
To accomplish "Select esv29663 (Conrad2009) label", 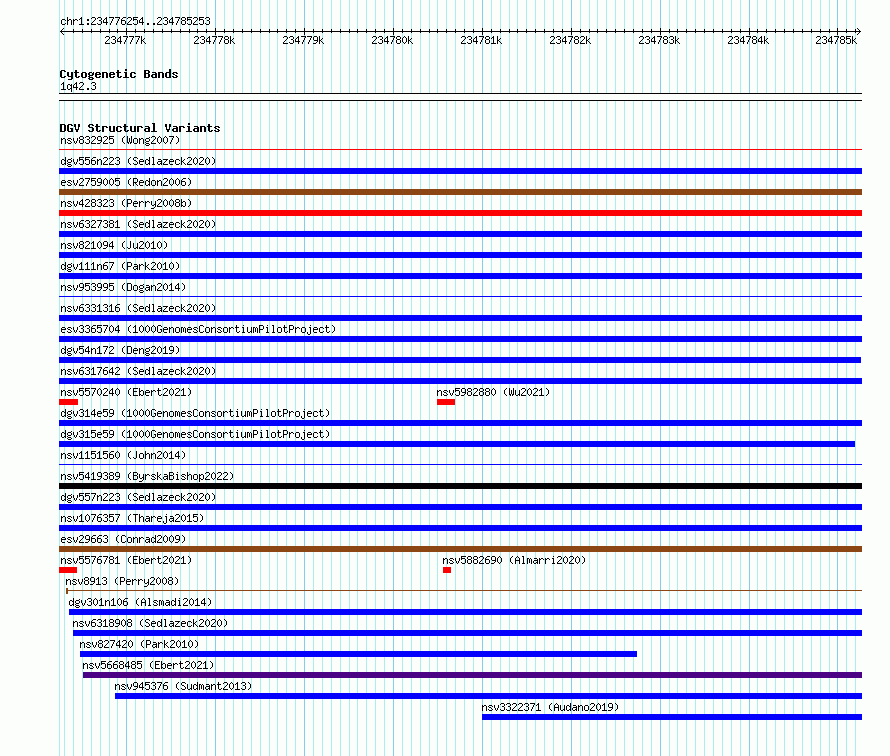I will (x=123, y=539).
